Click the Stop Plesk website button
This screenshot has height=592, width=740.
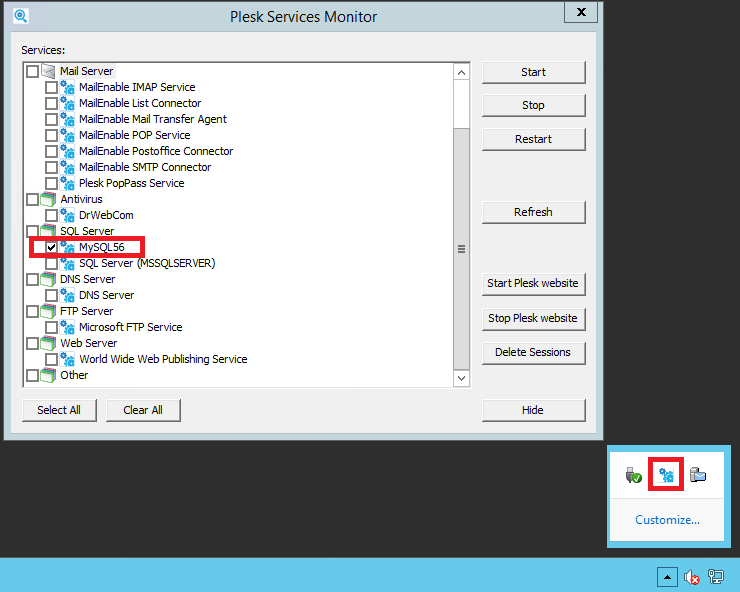coord(533,318)
